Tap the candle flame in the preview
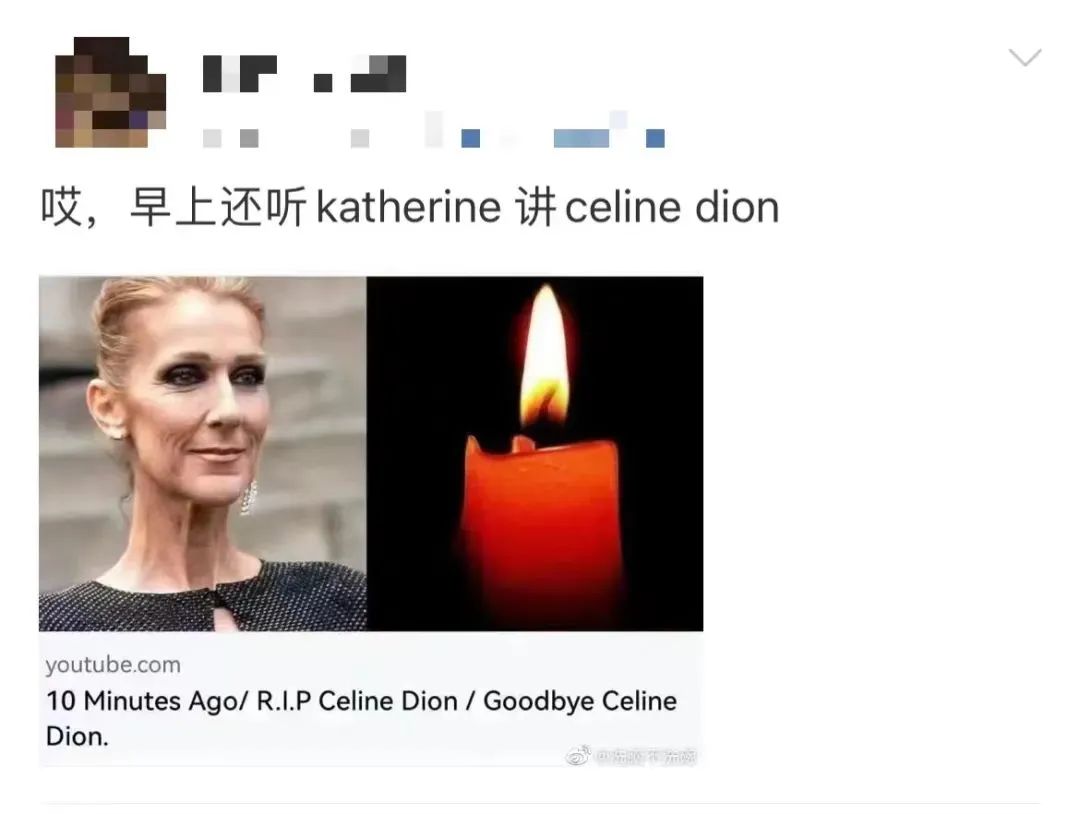The image size is (1080, 814). coord(544,358)
